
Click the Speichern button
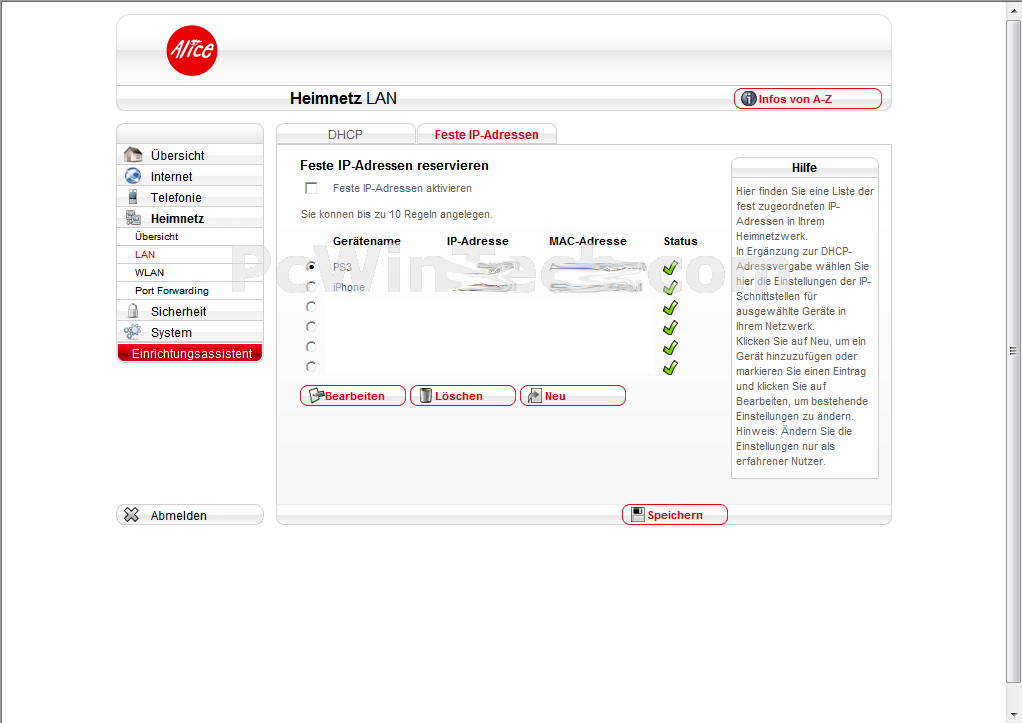(x=675, y=514)
